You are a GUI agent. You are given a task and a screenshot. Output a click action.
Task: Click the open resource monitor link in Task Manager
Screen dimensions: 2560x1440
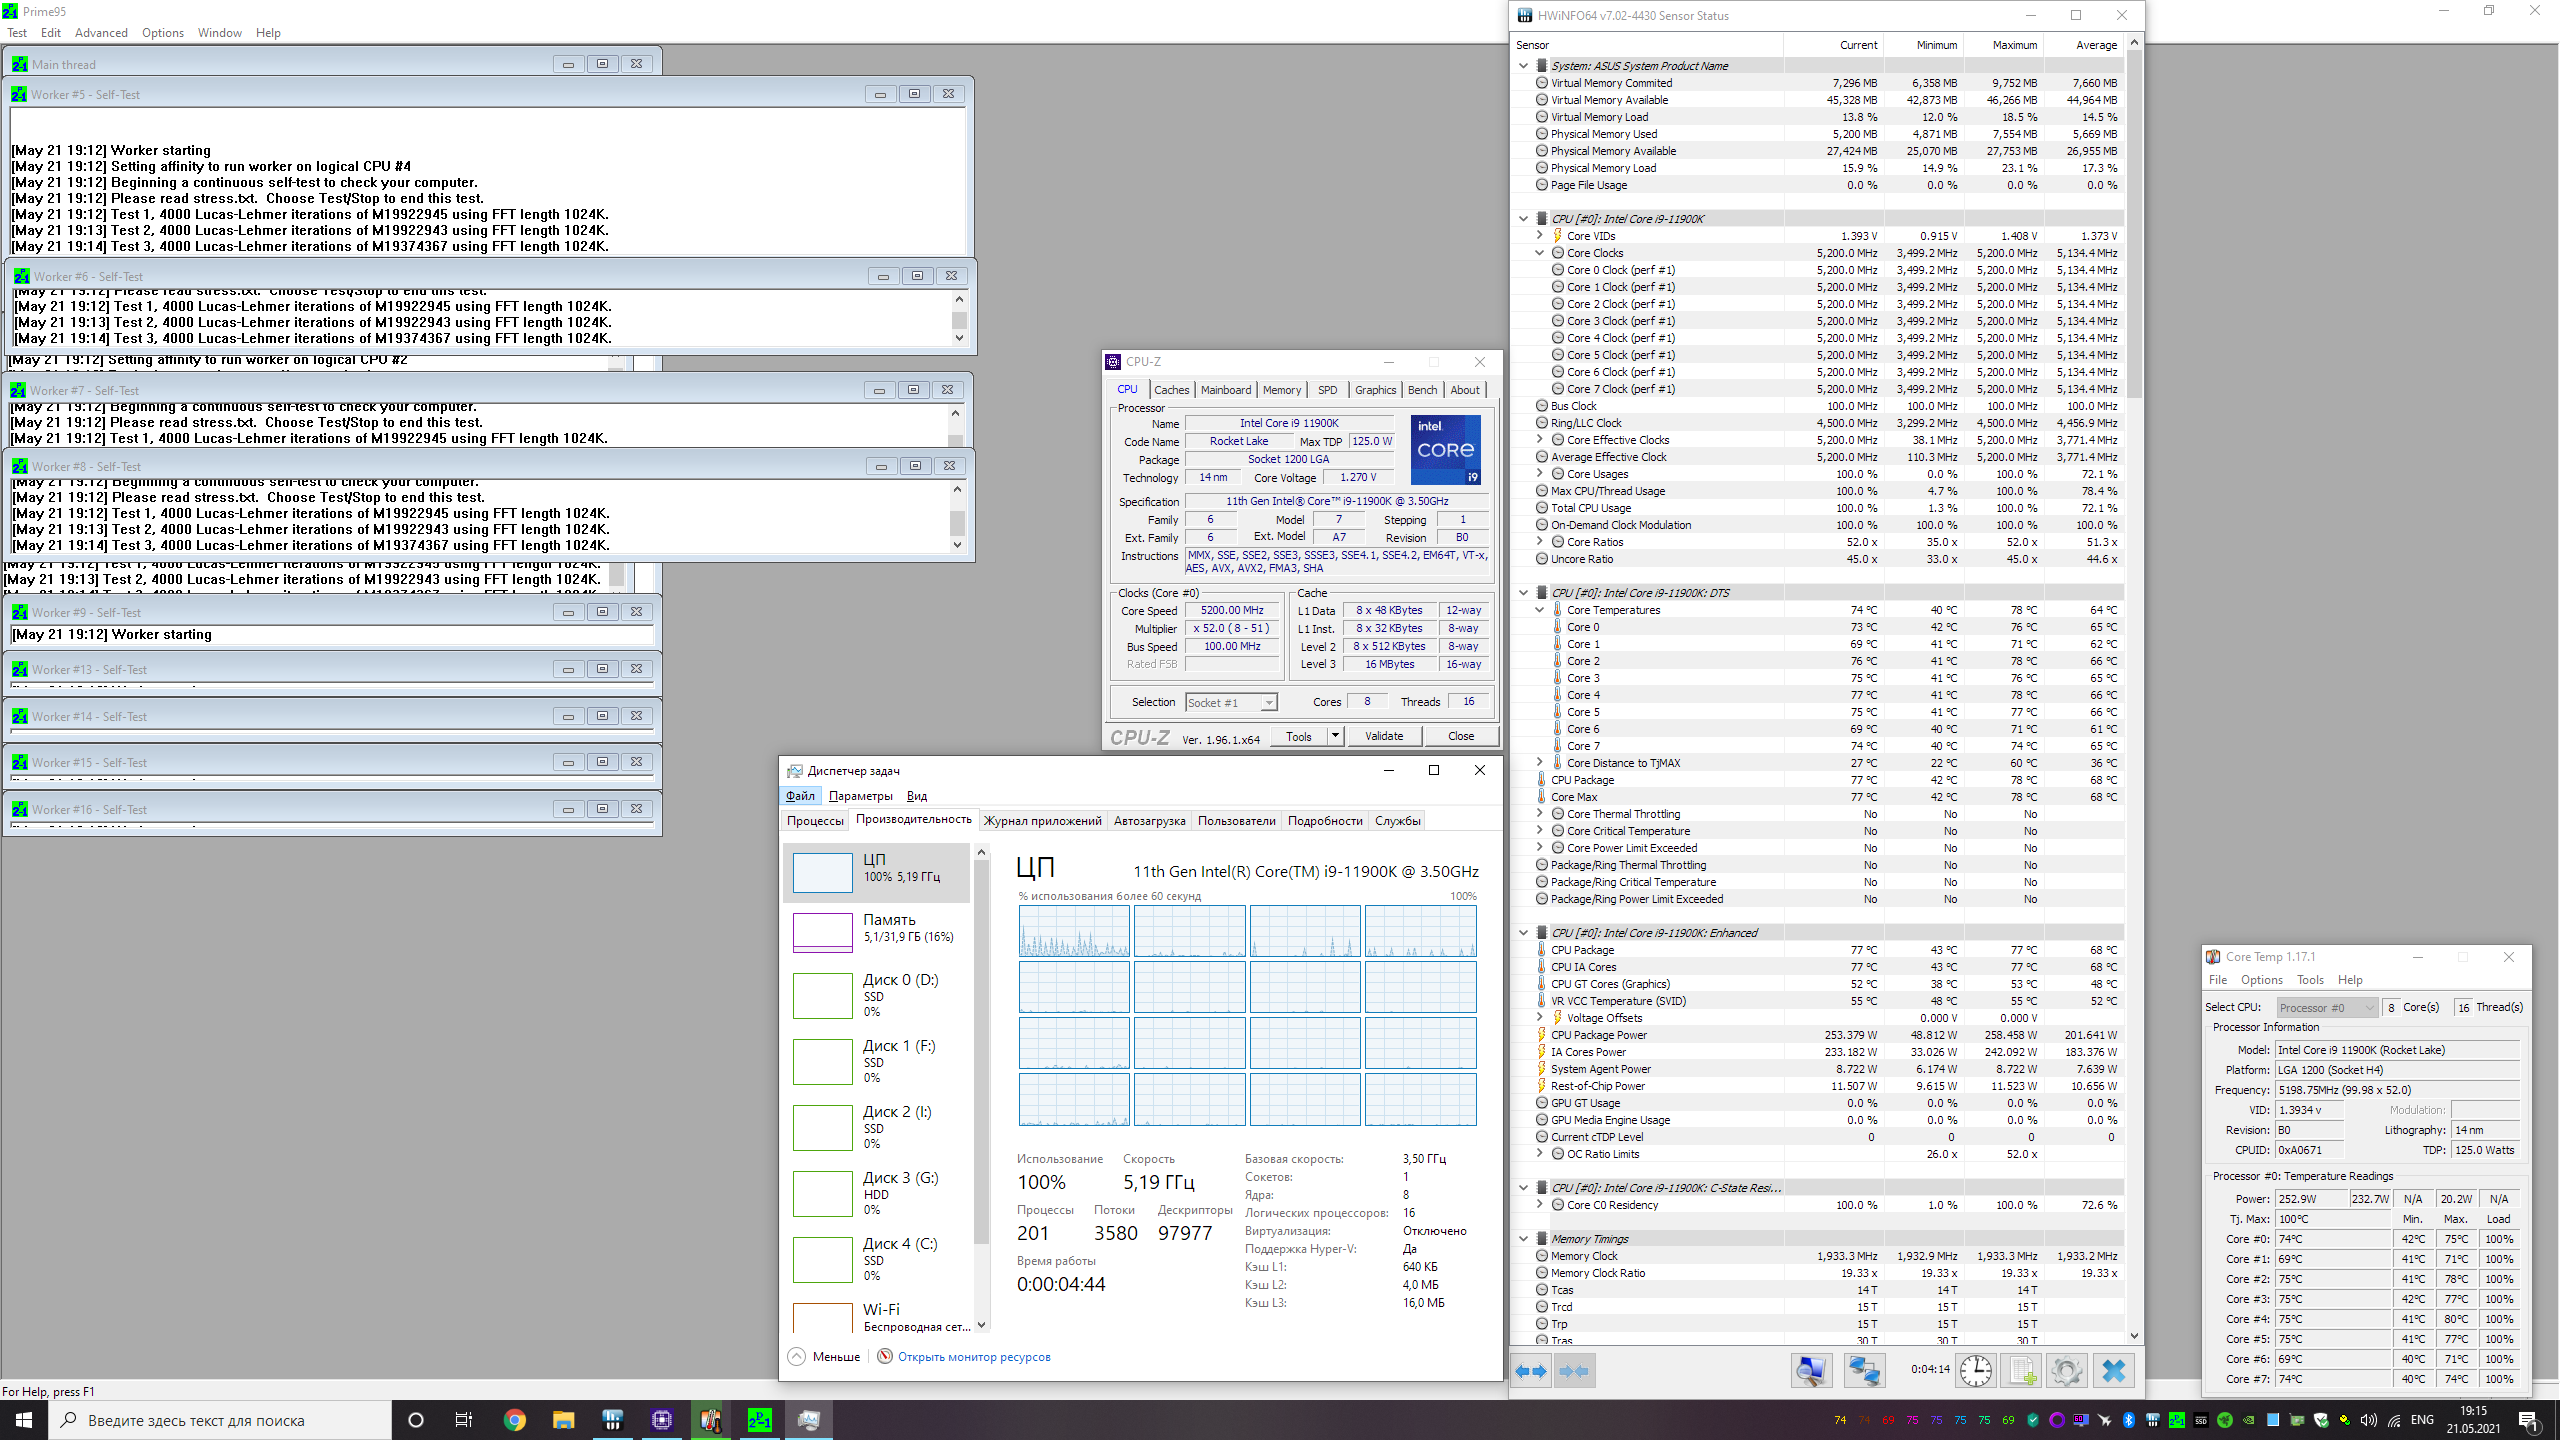click(x=973, y=1357)
